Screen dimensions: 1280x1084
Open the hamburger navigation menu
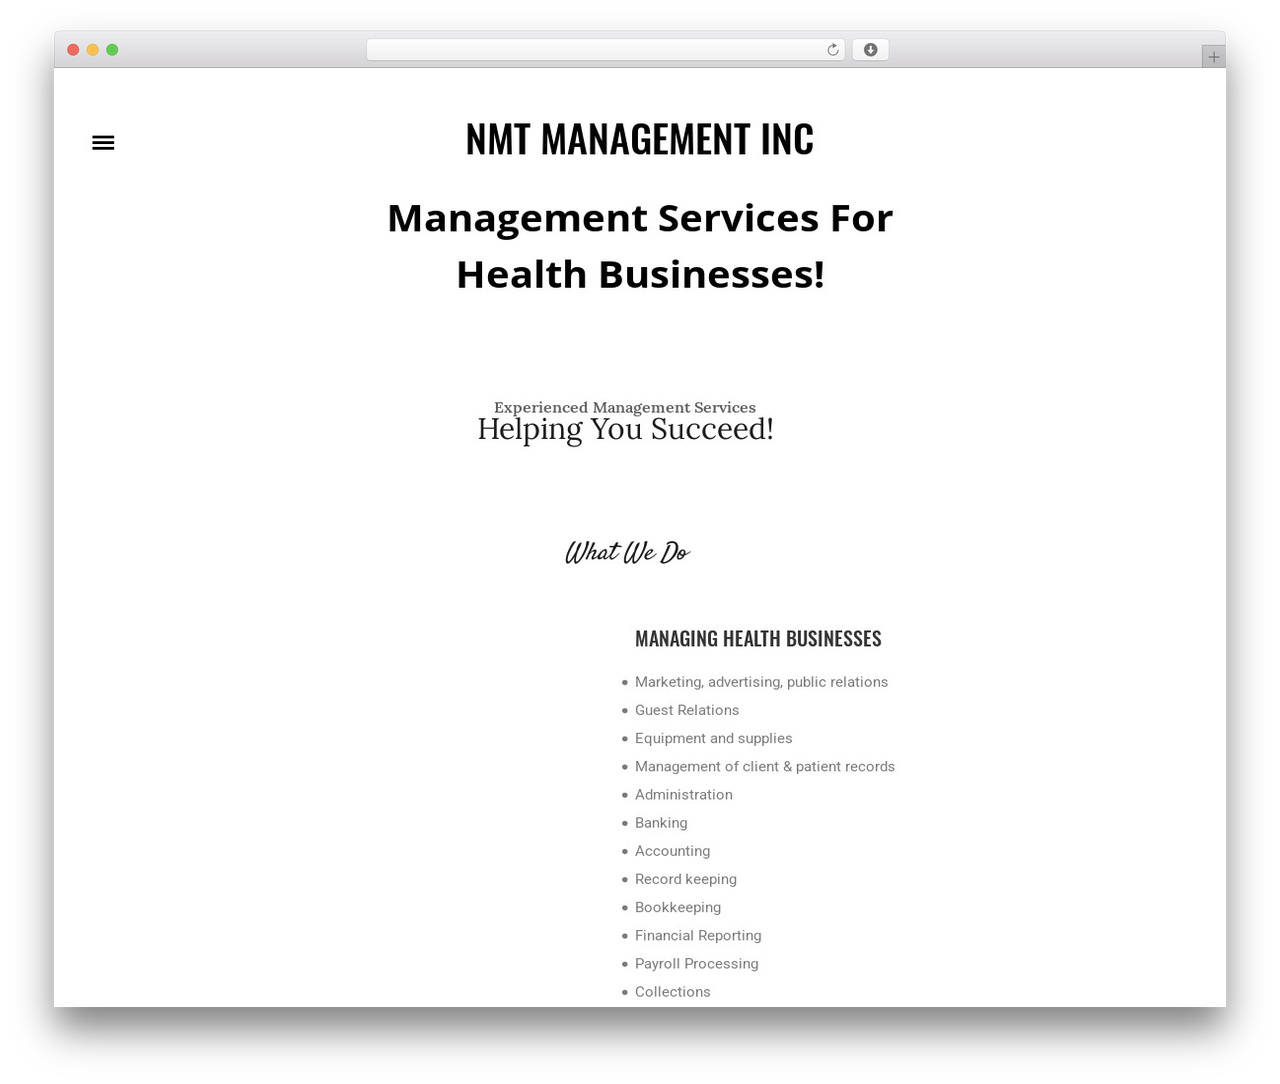click(103, 143)
